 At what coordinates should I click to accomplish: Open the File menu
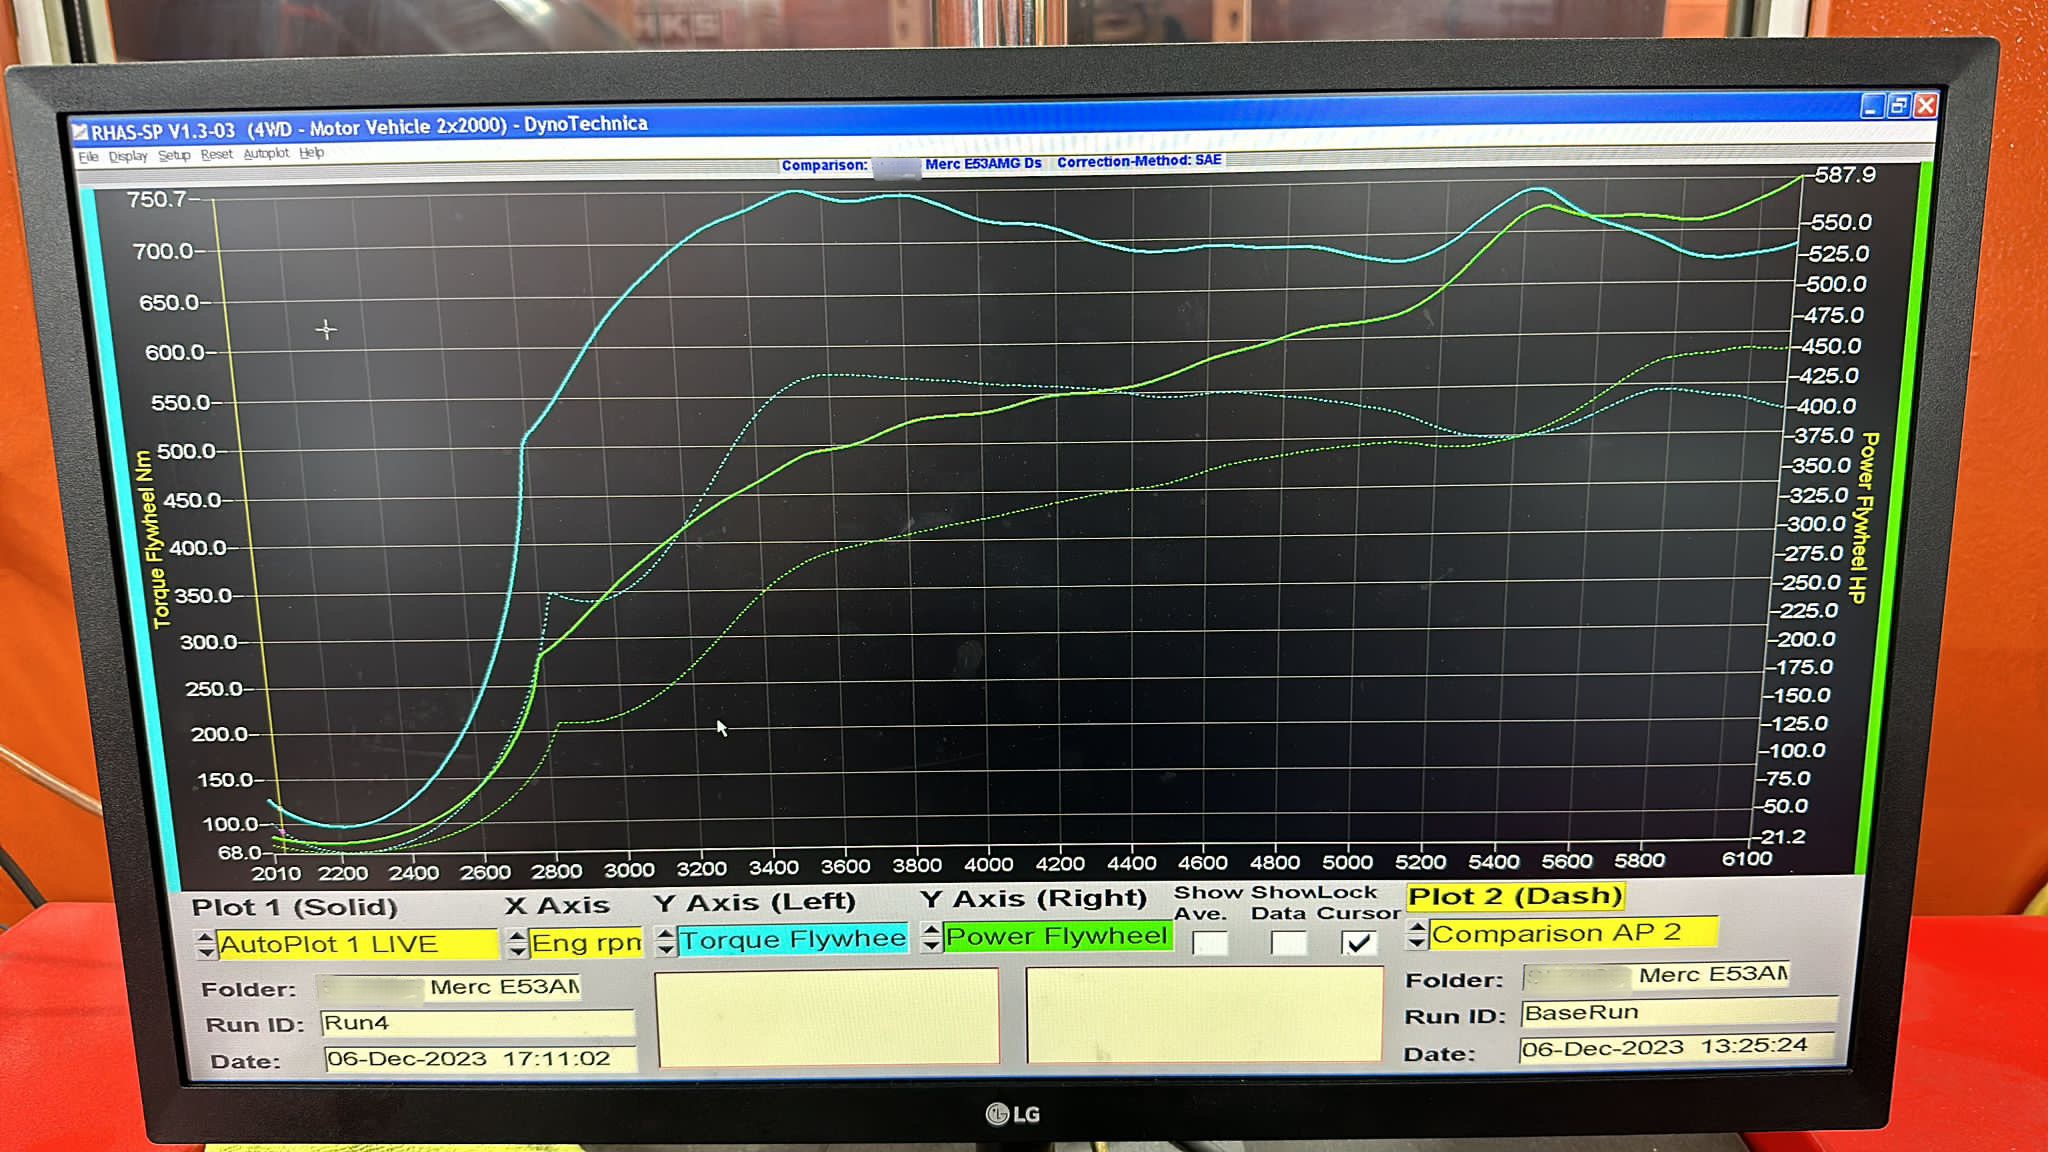click(x=88, y=157)
